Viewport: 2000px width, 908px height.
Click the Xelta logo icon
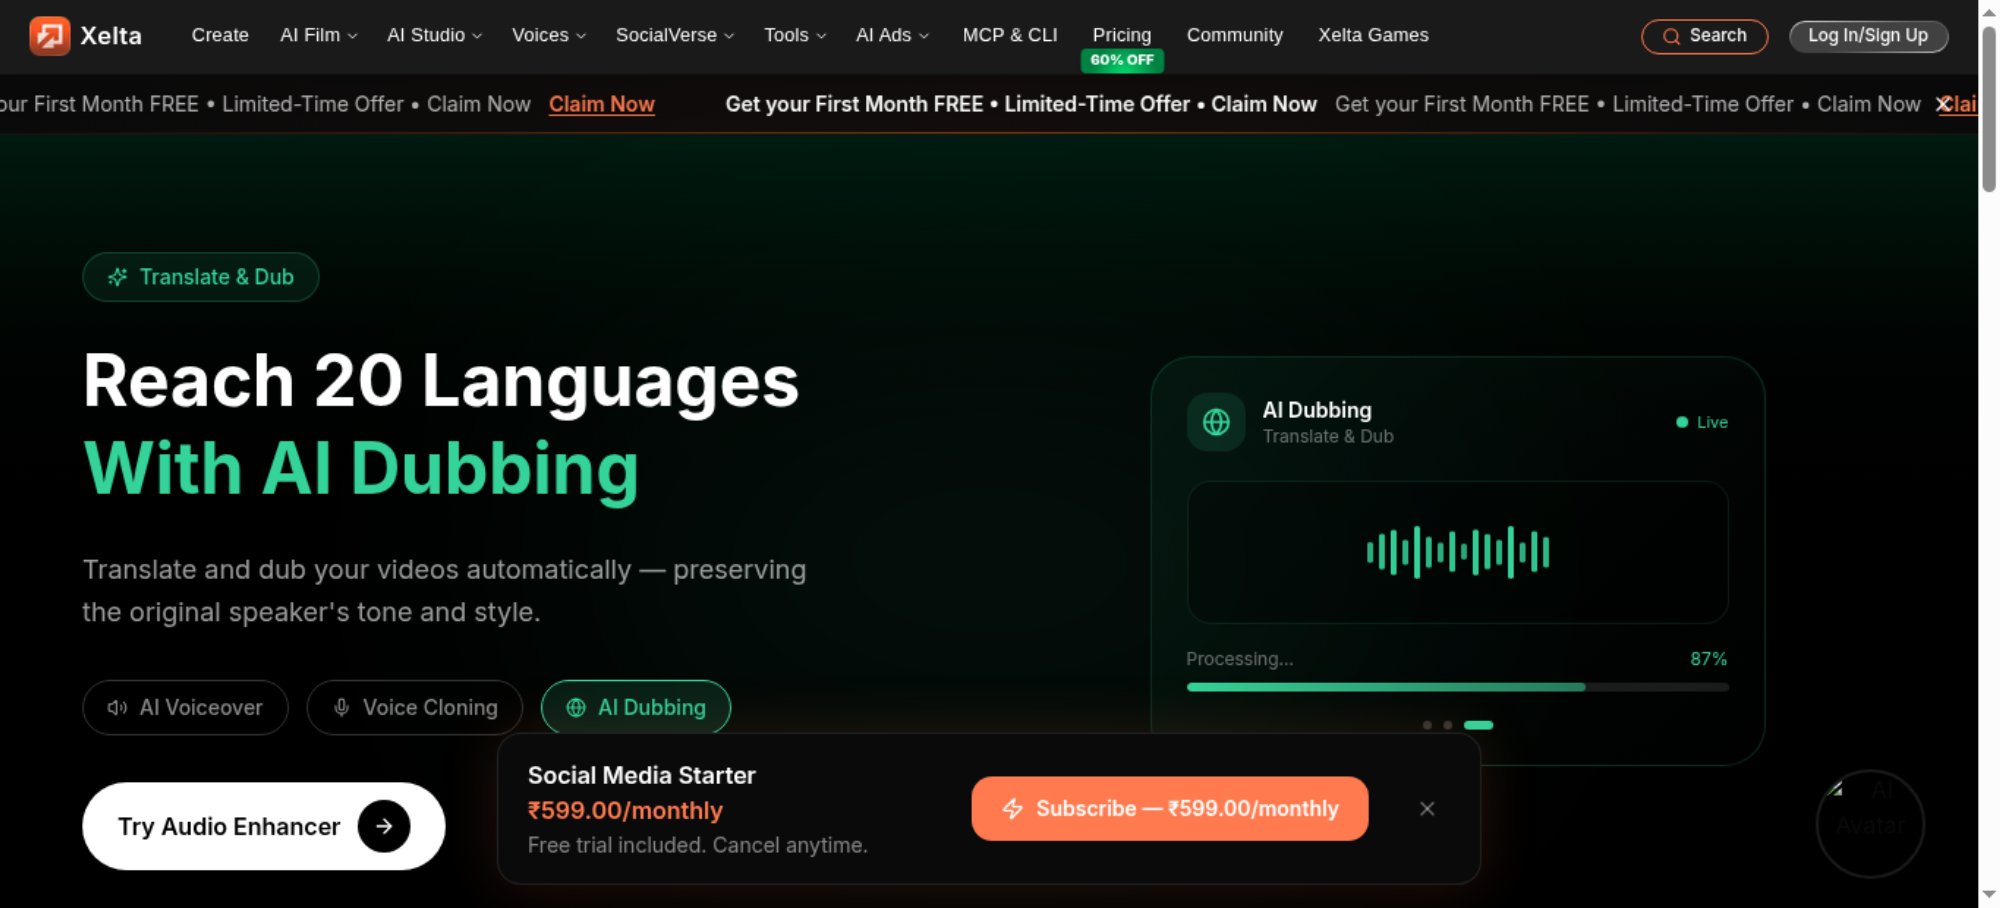coord(50,36)
